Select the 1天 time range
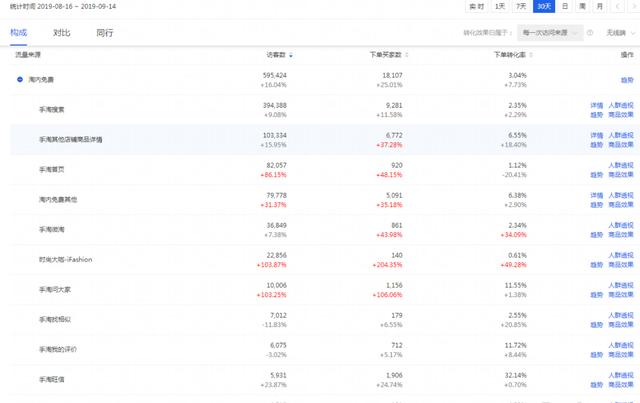This screenshot has height=403, width=640. (x=500, y=6)
